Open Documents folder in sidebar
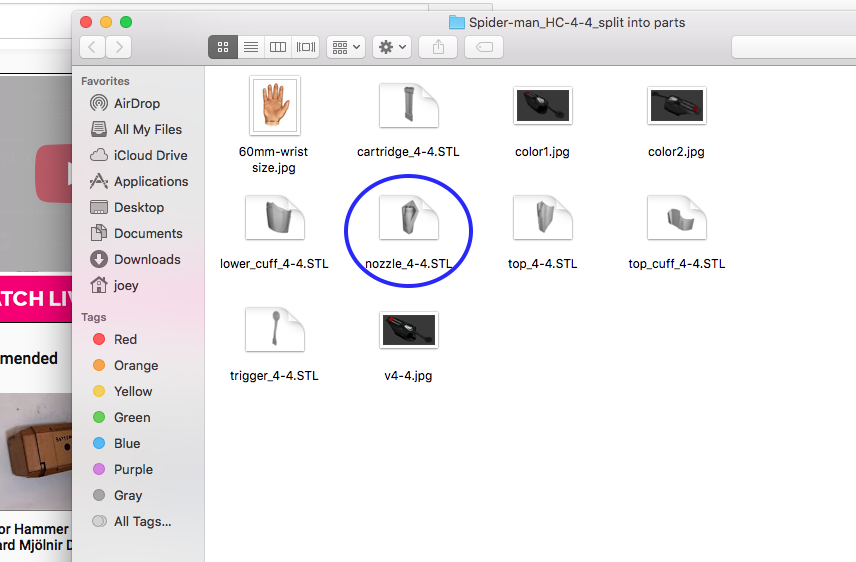 click(136, 233)
